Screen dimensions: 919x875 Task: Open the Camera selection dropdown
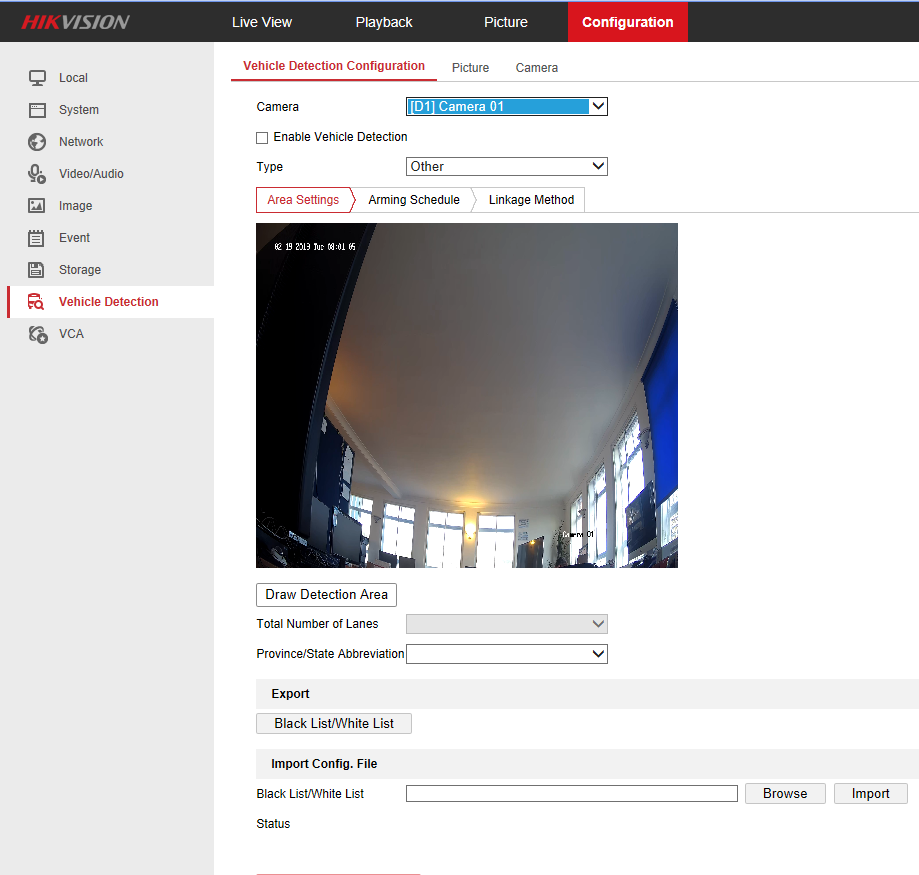click(506, 107)
